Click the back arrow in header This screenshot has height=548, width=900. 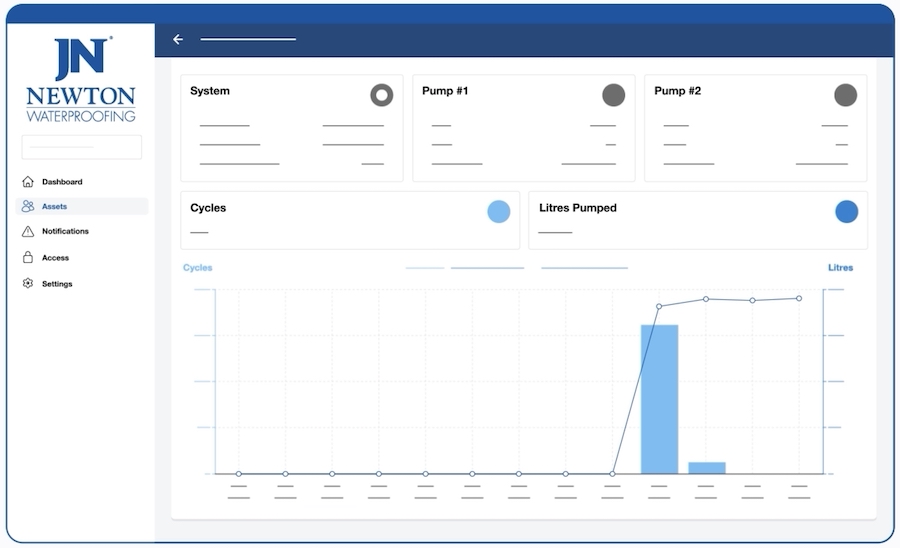coord(178,40)
